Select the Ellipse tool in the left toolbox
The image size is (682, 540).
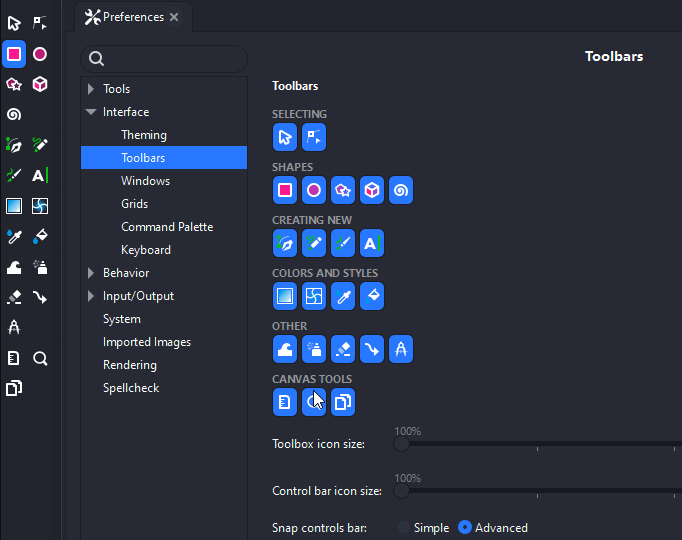[x=40, y=54]
